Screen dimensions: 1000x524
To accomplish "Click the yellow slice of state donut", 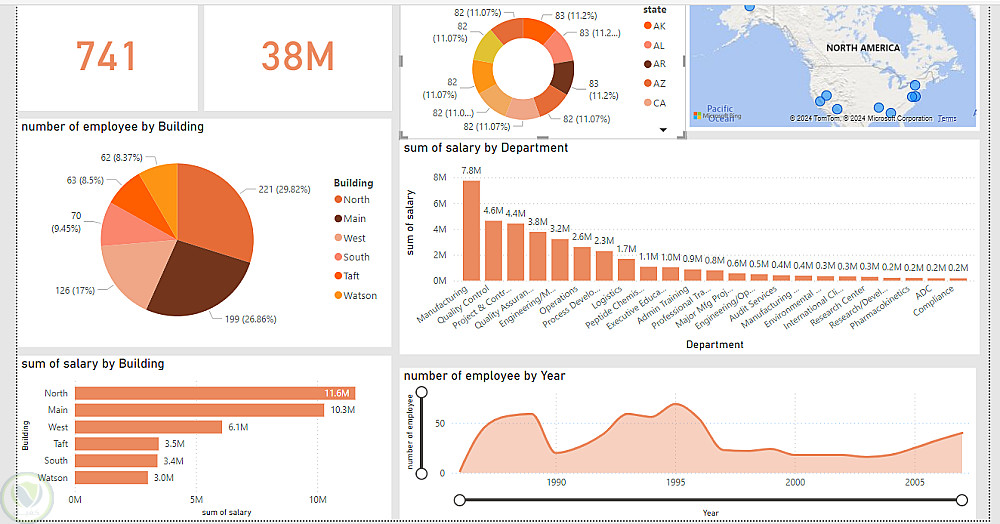I will 487,47.
